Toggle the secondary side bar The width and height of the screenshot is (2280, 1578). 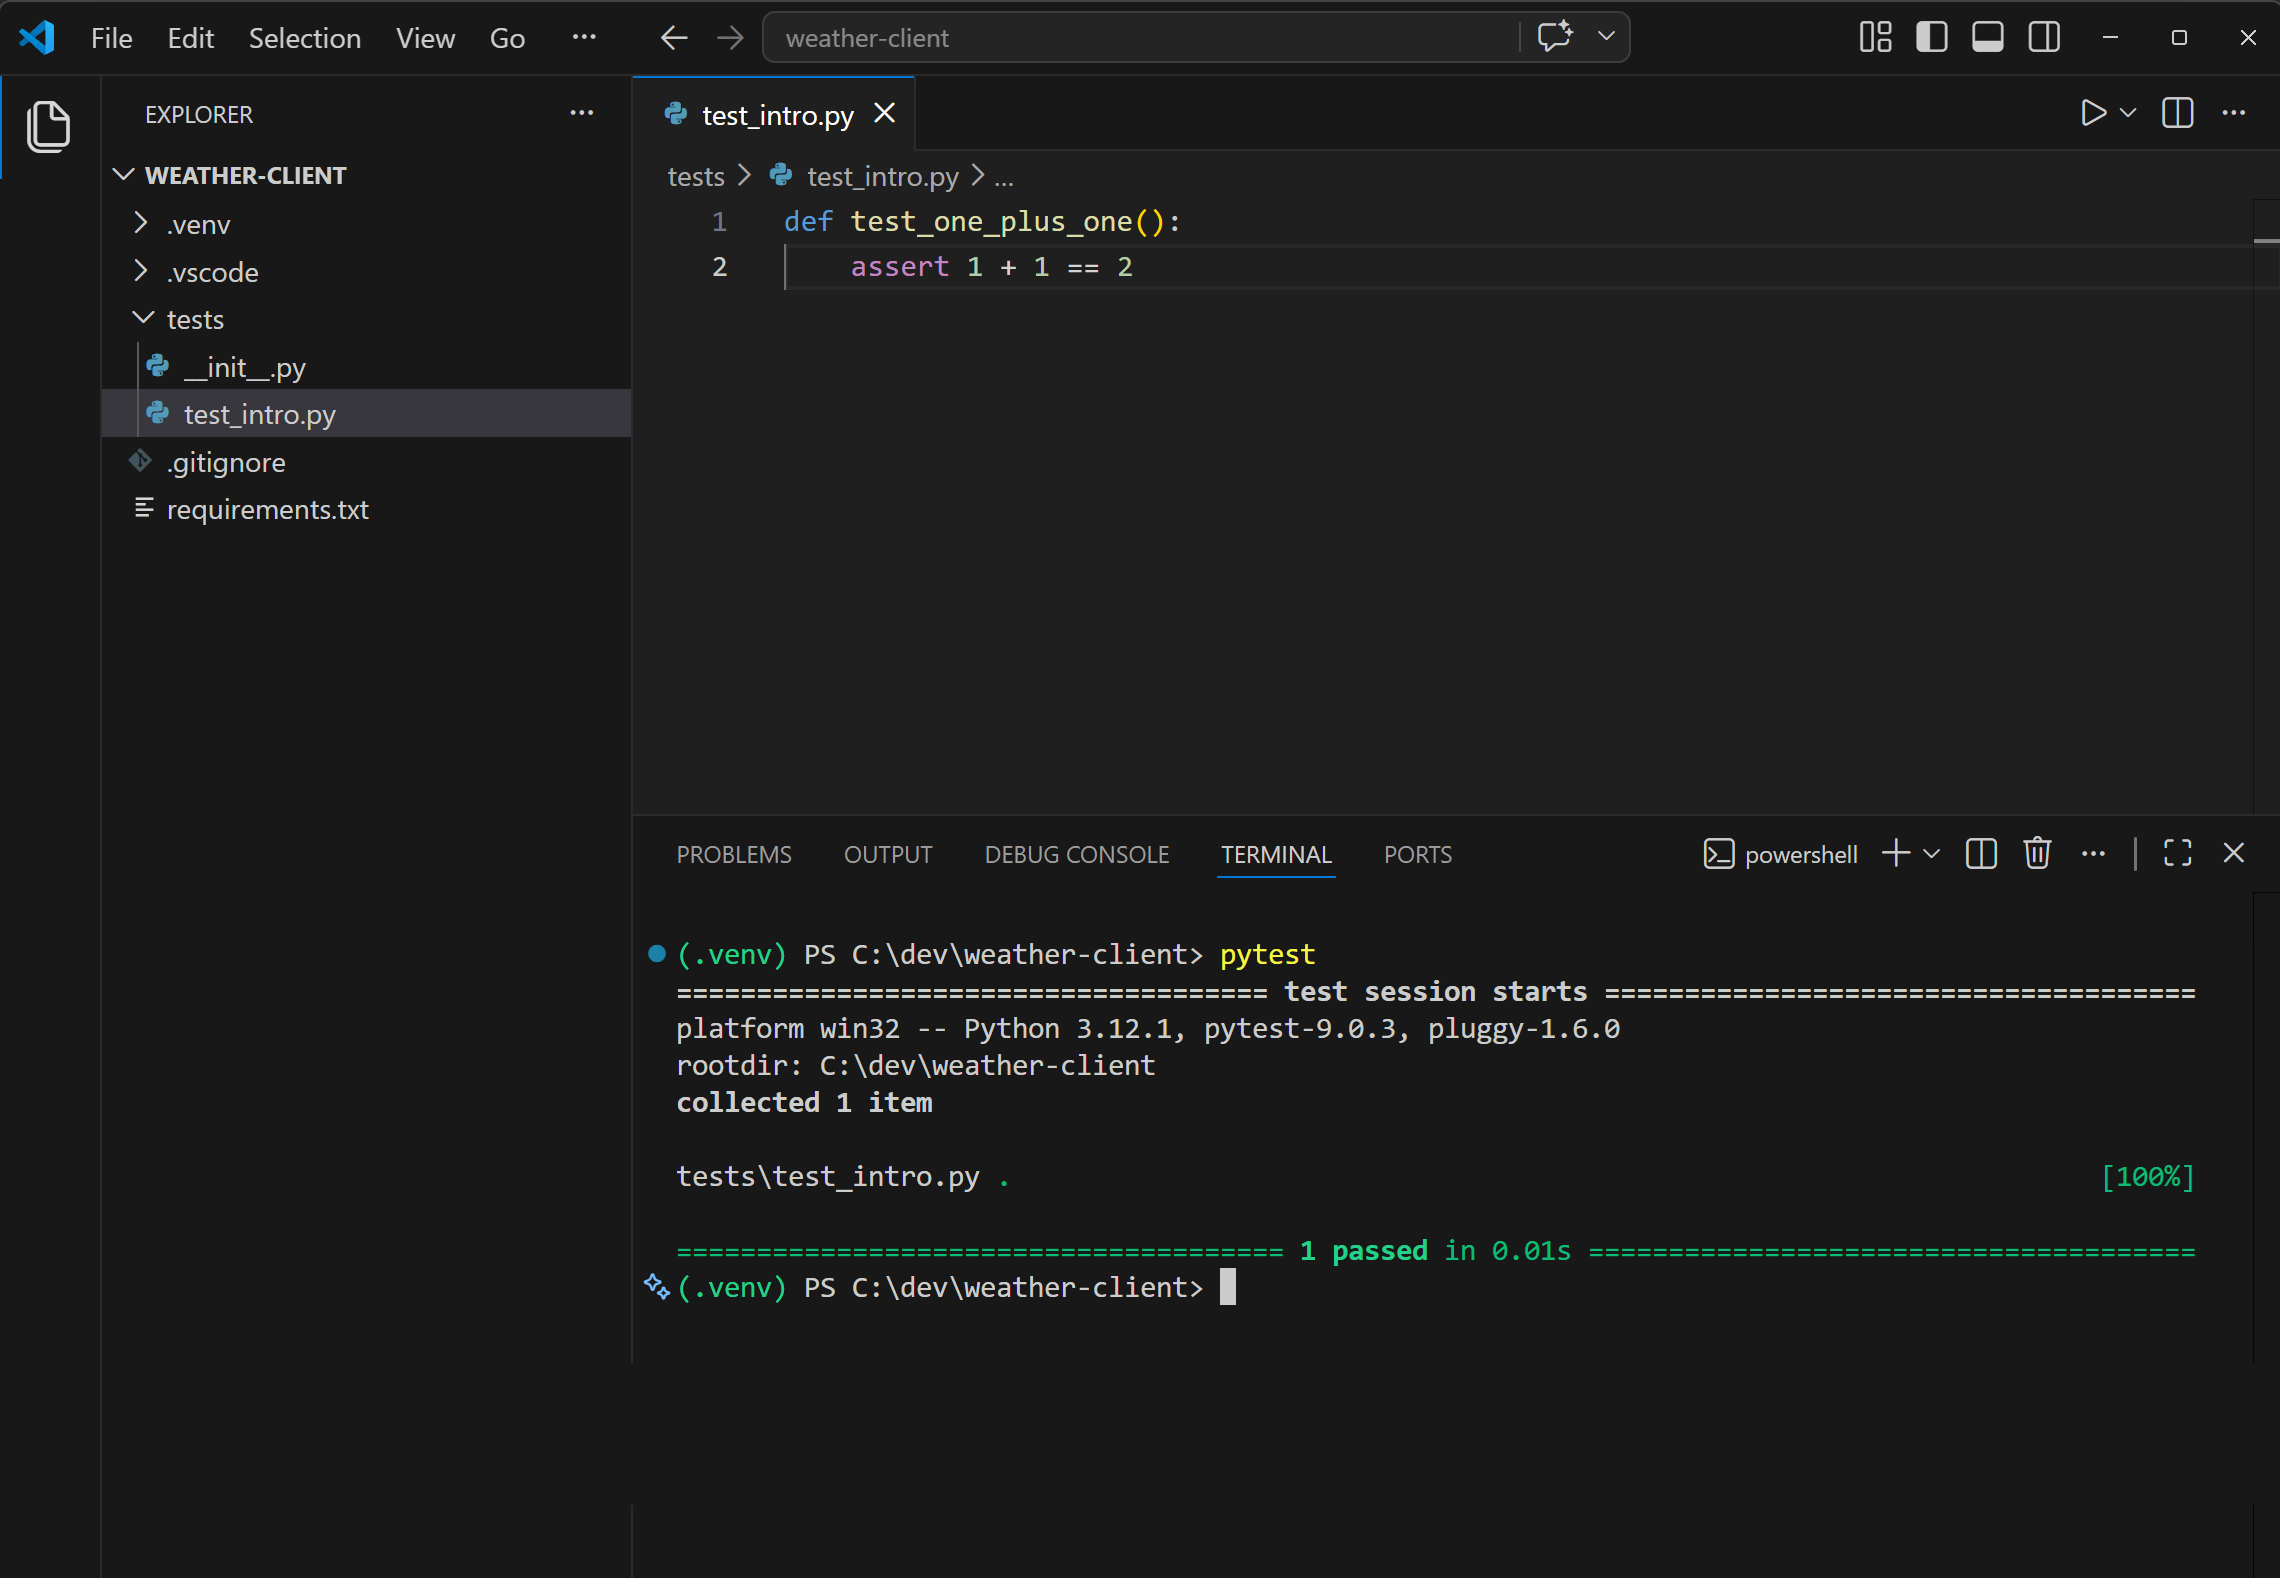(2044, 38)
